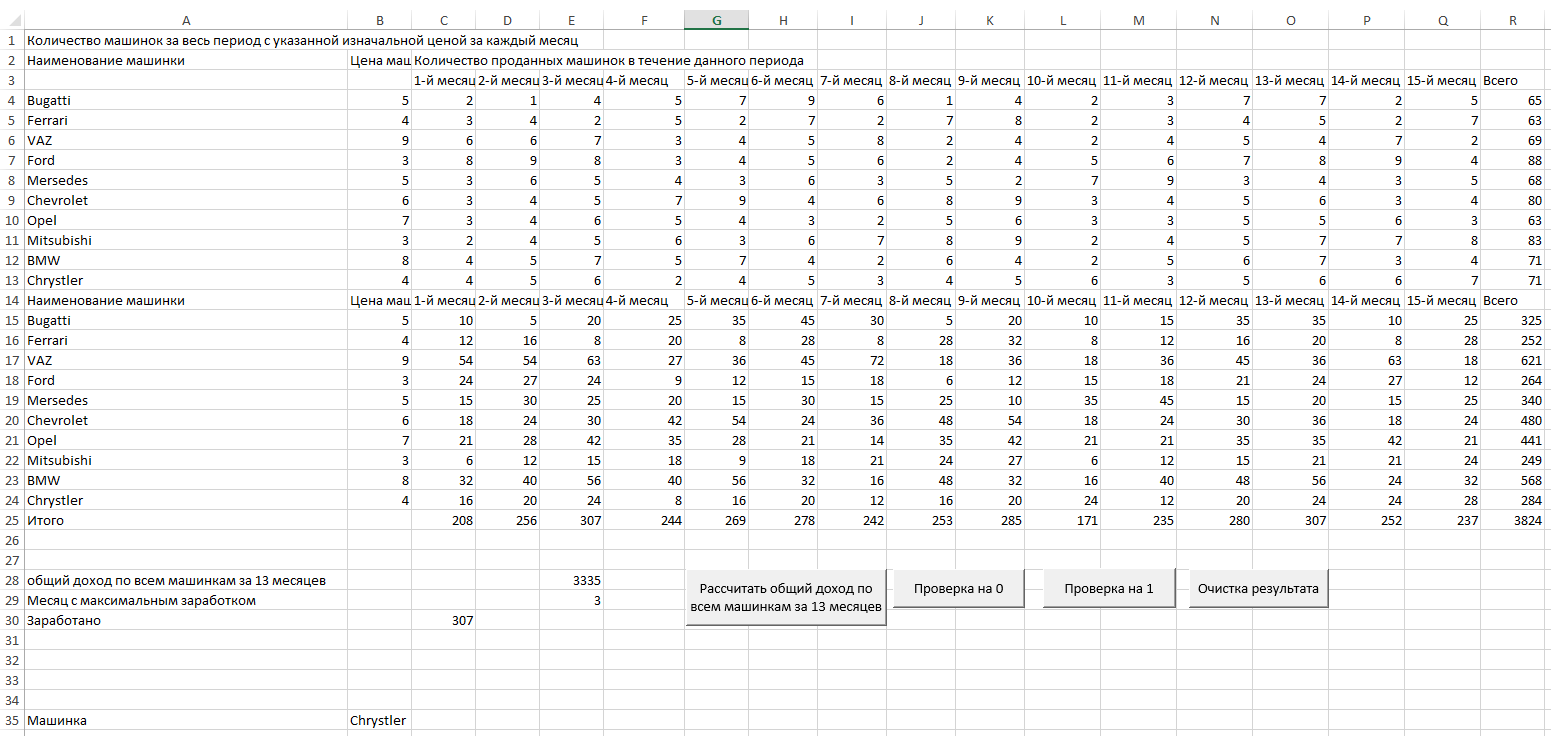Select Наименование машинки cell in row 14
The image size is (1551, 736).
pyautogui.click(x=186, y=300)
